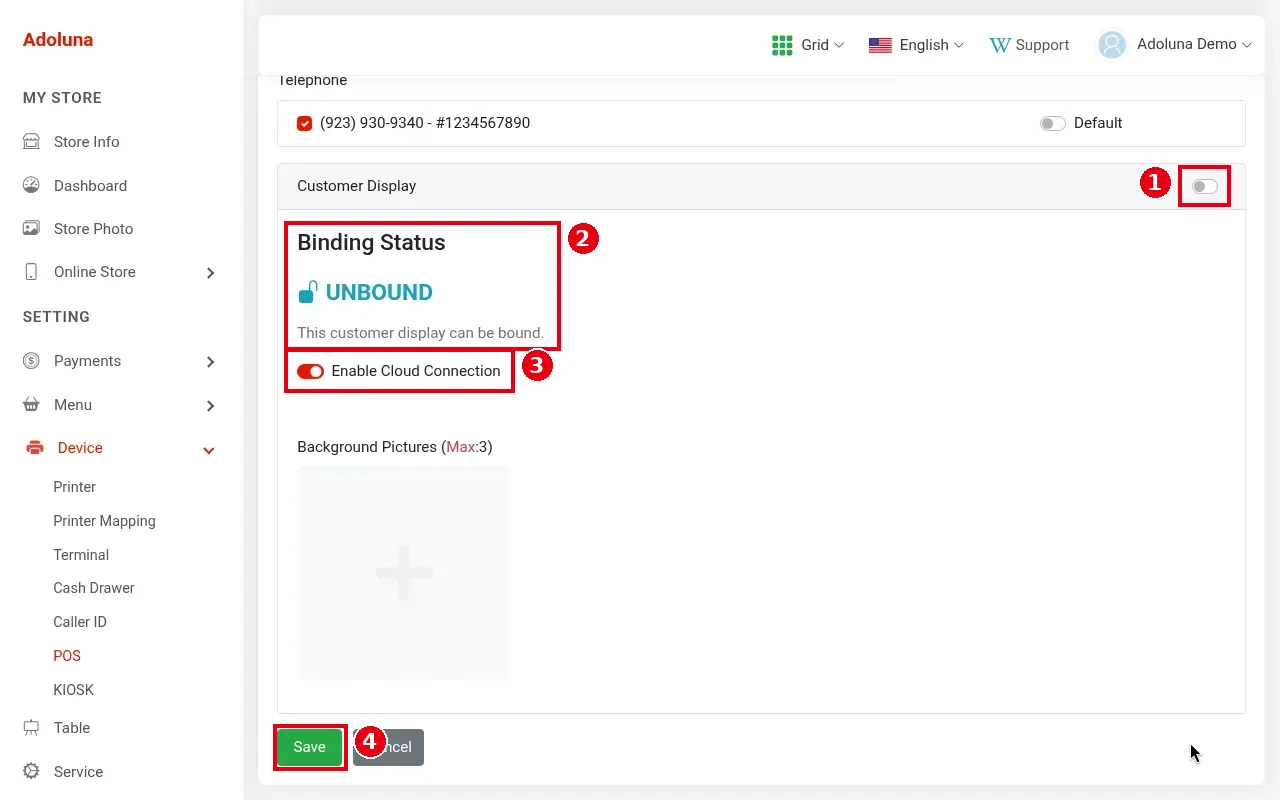Viewport: 1280px width, 800px height.
Task: Click the Online Store phone icon
Action: point(31,272)
